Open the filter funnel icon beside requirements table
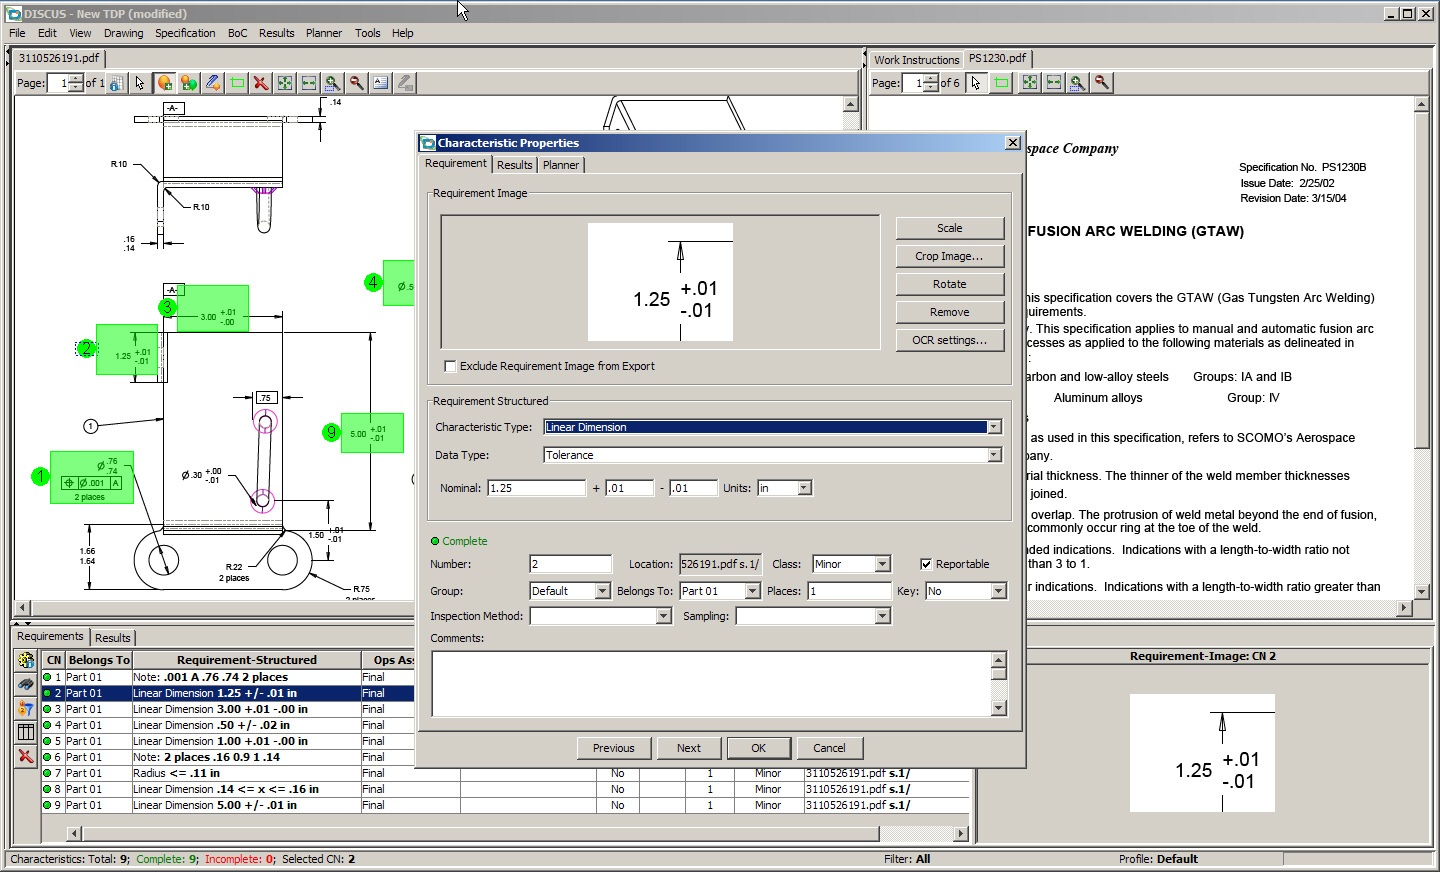Screen dimensions: 1440x872 (x=26, y=708)
